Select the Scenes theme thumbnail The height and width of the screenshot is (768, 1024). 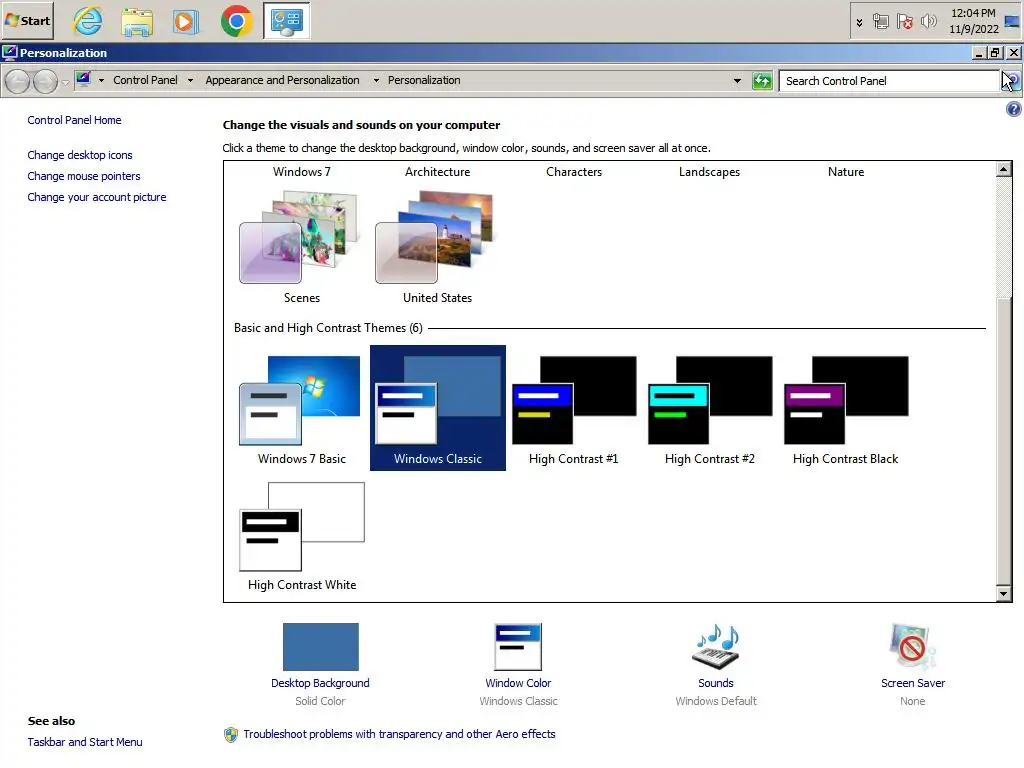pyautogui.click(x=300, y=236)
